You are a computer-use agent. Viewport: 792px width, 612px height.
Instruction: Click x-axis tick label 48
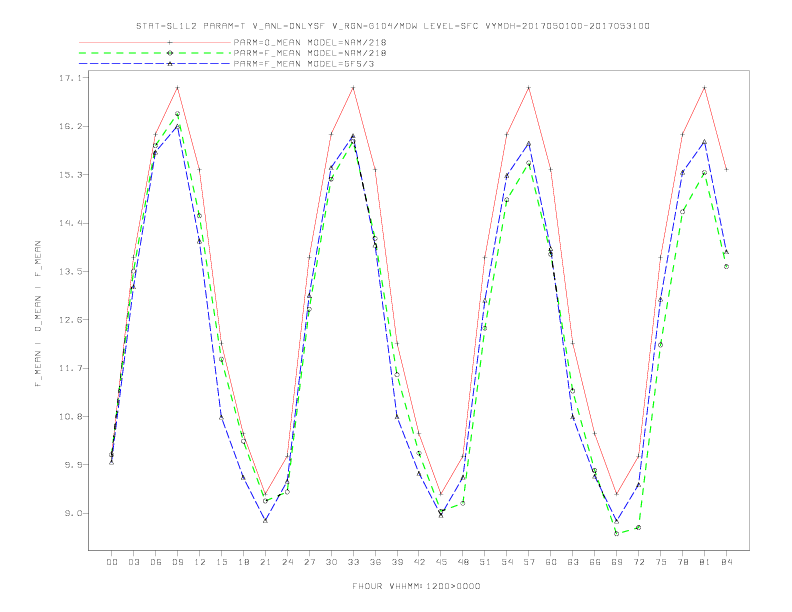point(463,562)
